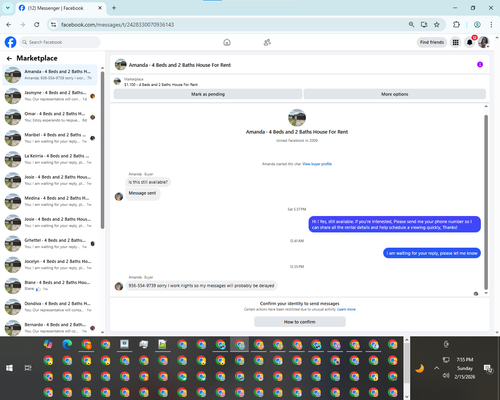Open Amanda's conversation in the list

click(50, 75)
